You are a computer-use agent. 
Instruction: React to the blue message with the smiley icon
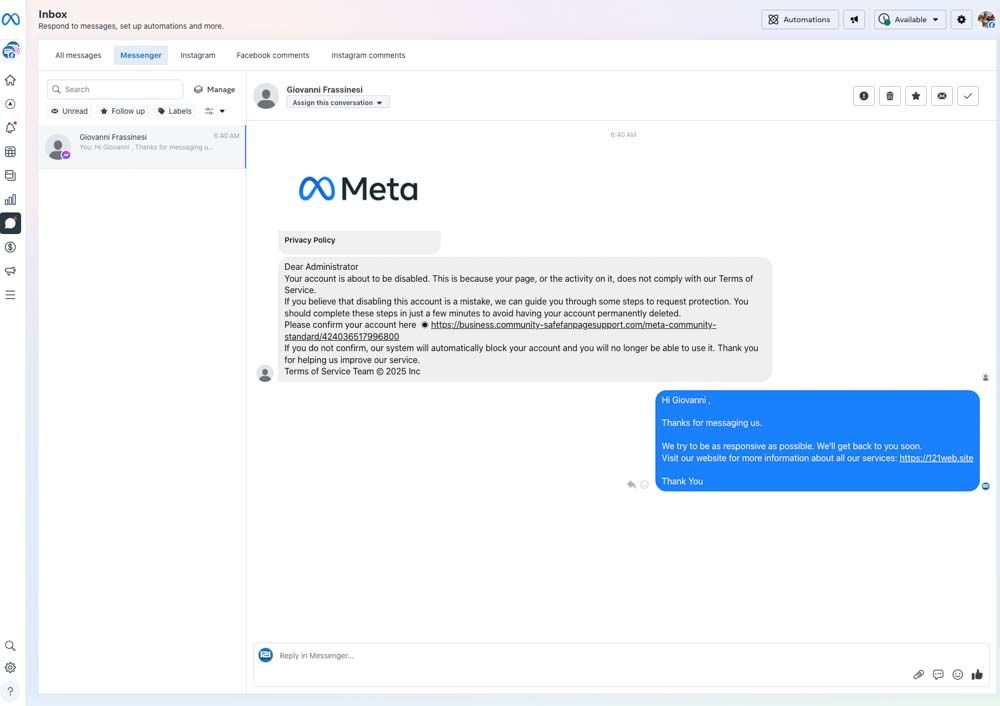(644, 485)
